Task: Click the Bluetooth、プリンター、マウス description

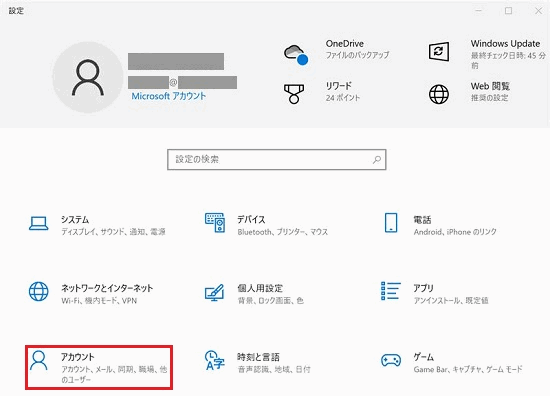Action: [x=283, y=232]
